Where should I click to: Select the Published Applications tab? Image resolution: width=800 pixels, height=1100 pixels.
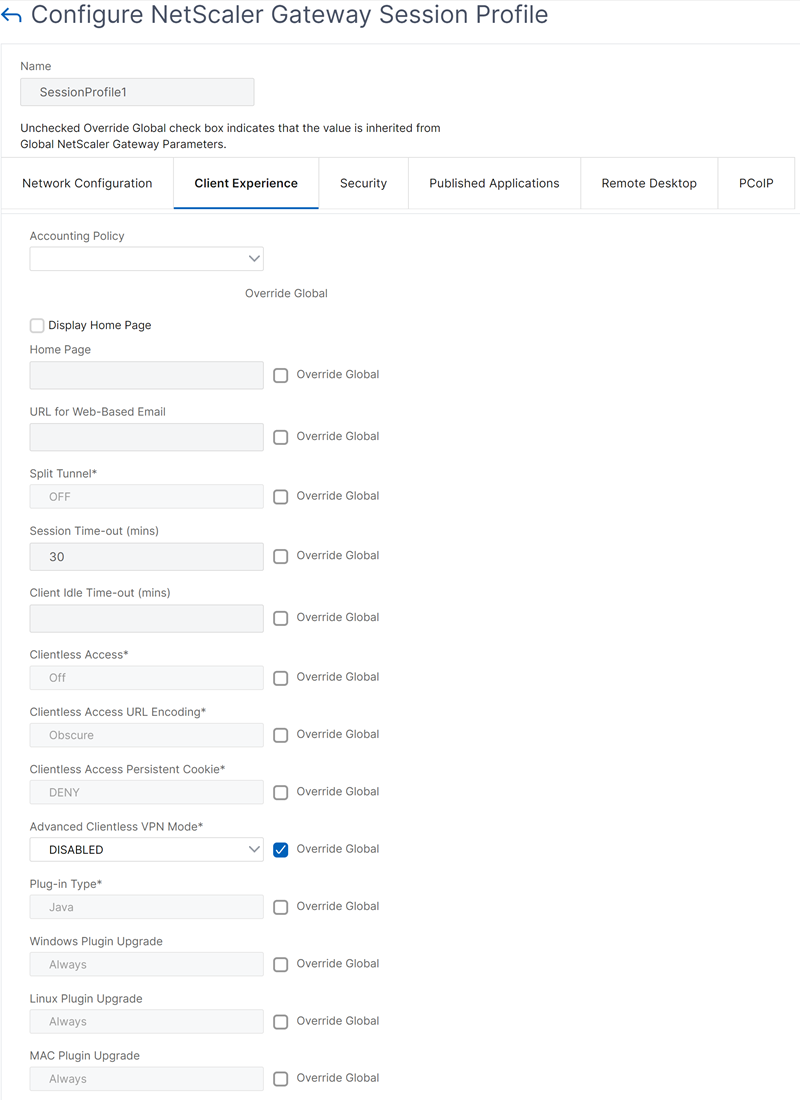click(494, 183)
